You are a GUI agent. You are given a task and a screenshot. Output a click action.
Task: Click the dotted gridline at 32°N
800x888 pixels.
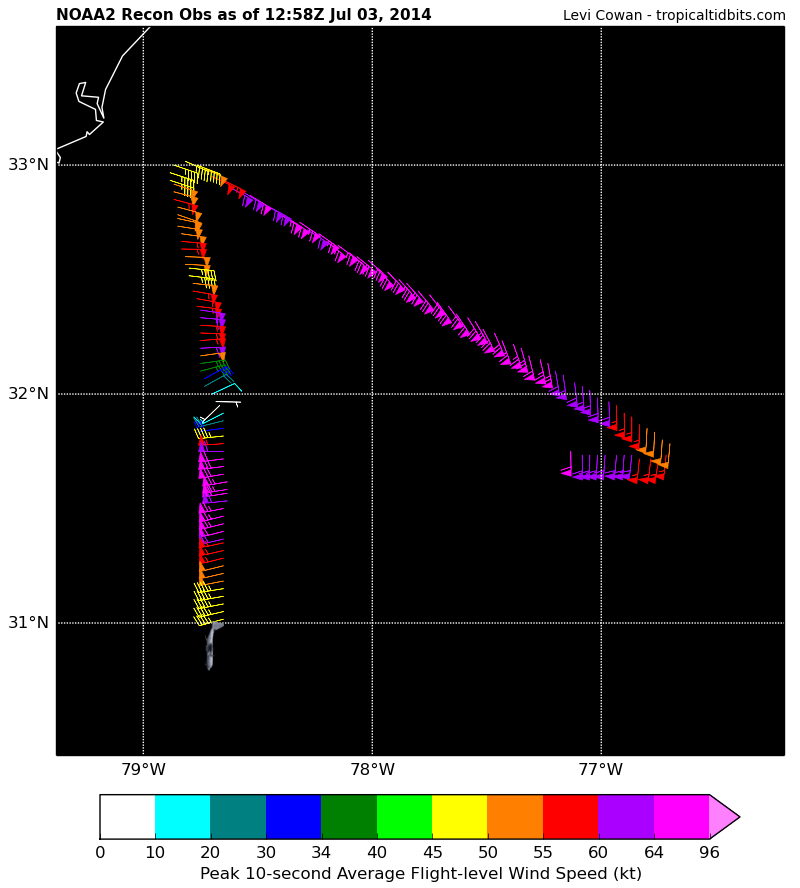[x=450, y=394]
